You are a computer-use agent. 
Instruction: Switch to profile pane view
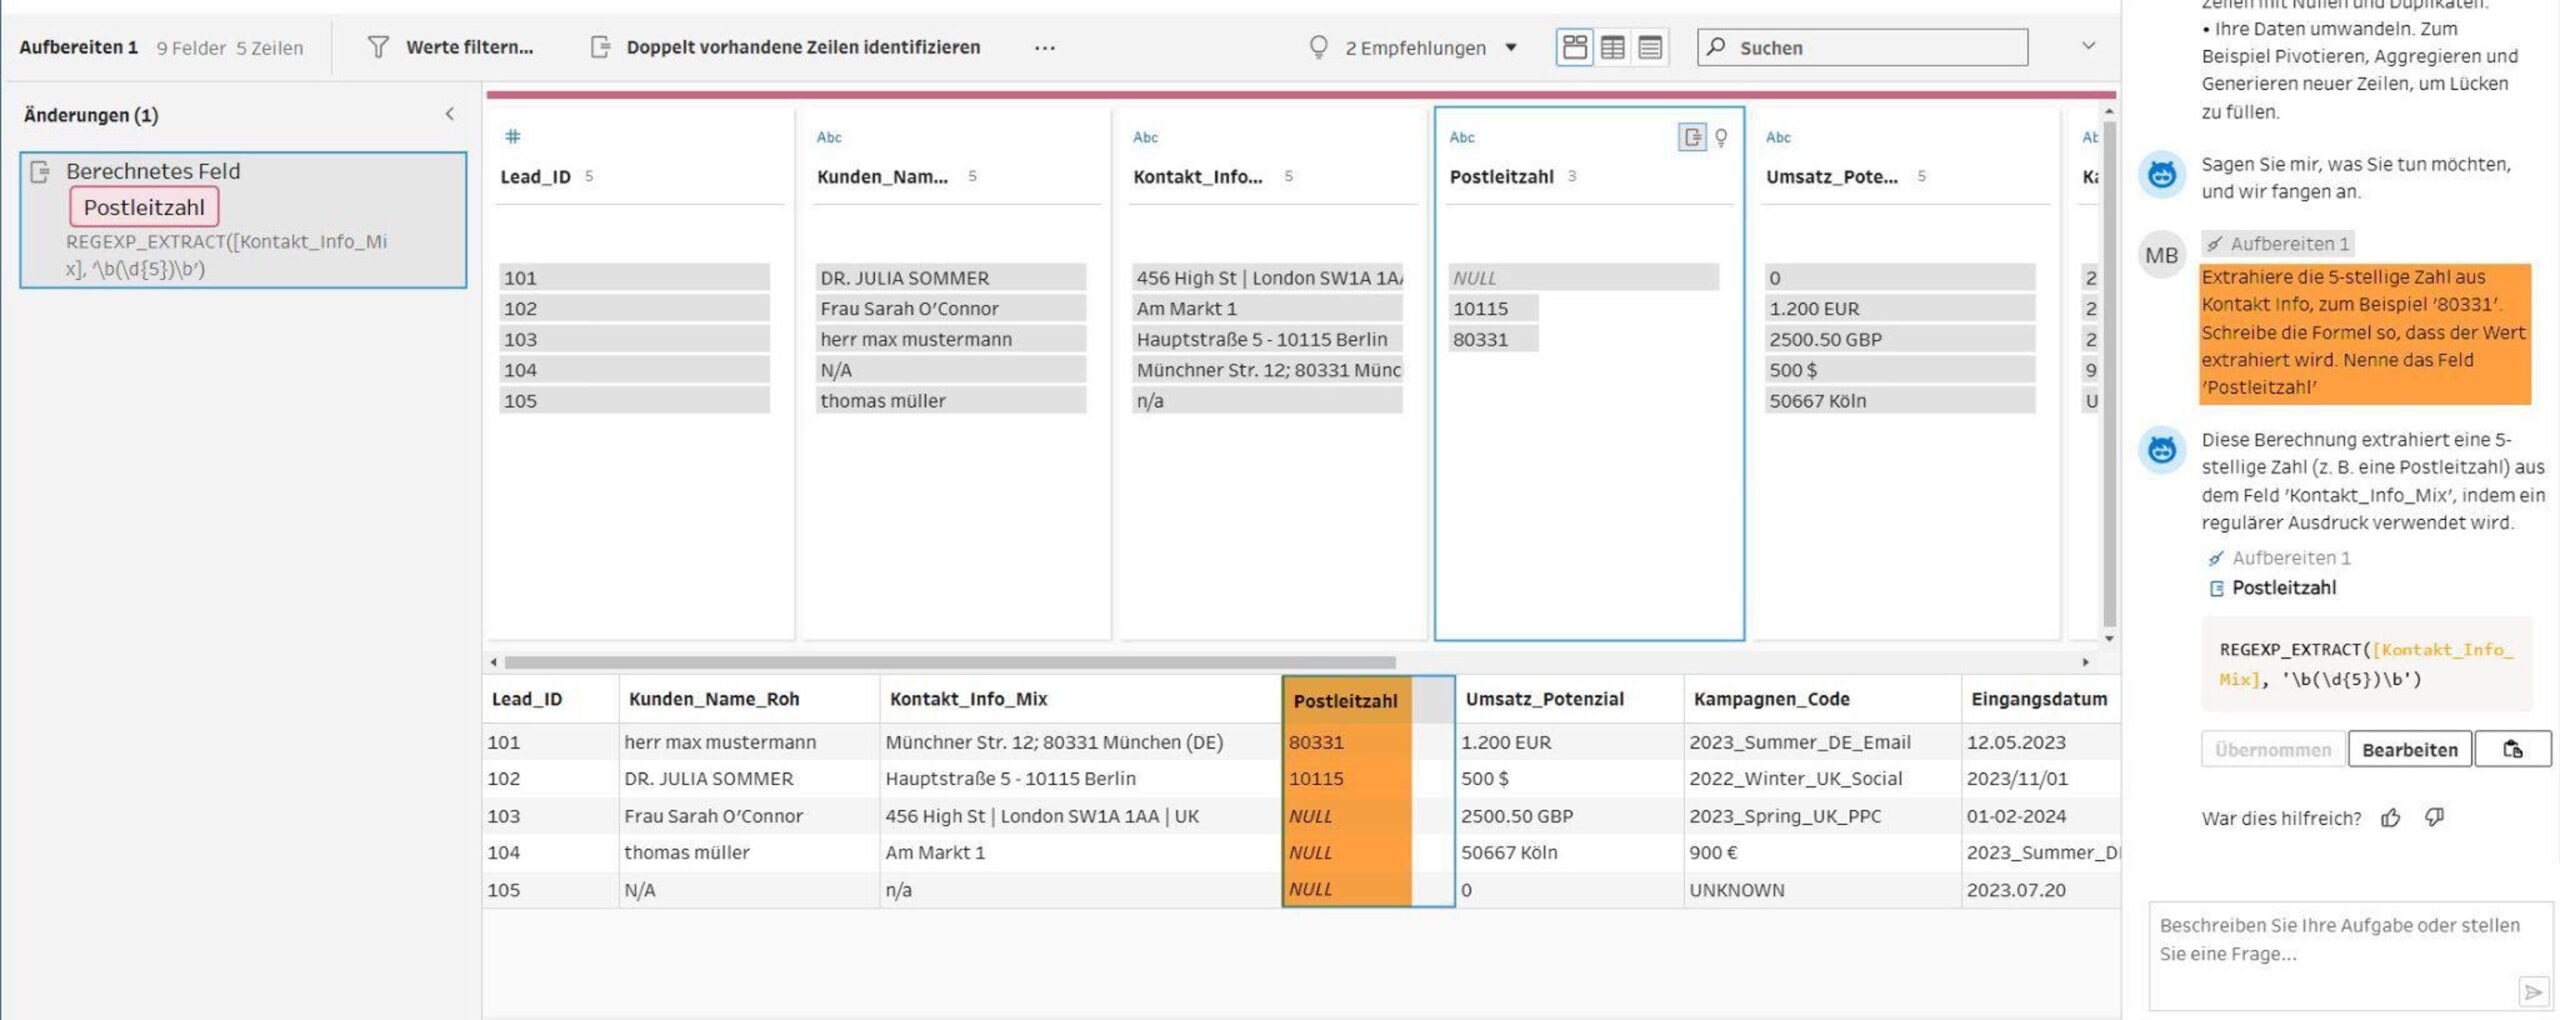point(1575,47)
